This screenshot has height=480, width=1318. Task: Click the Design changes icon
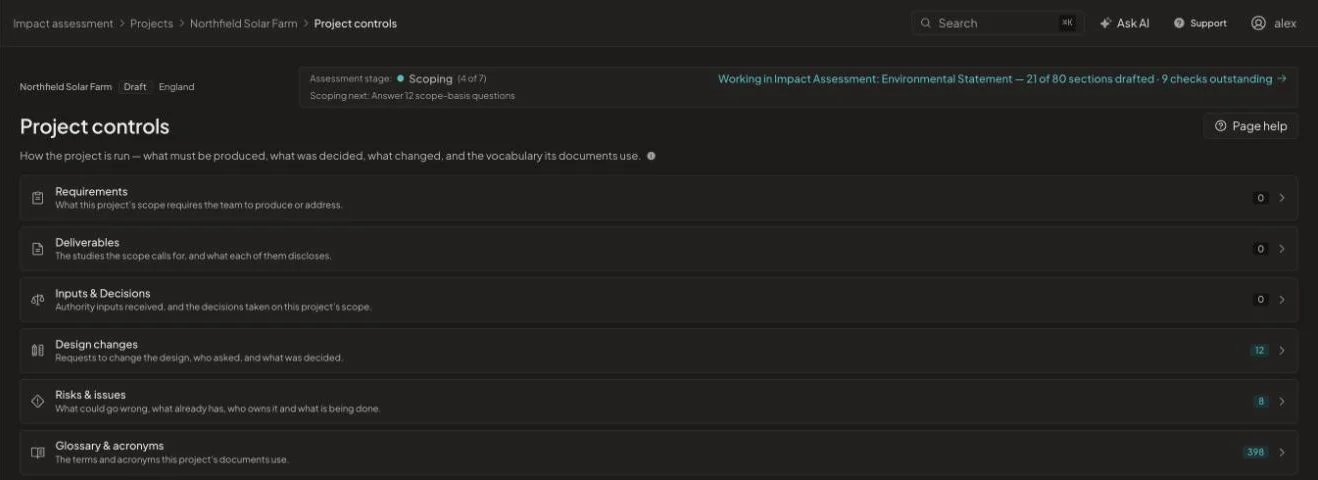(x=38, y=351)
